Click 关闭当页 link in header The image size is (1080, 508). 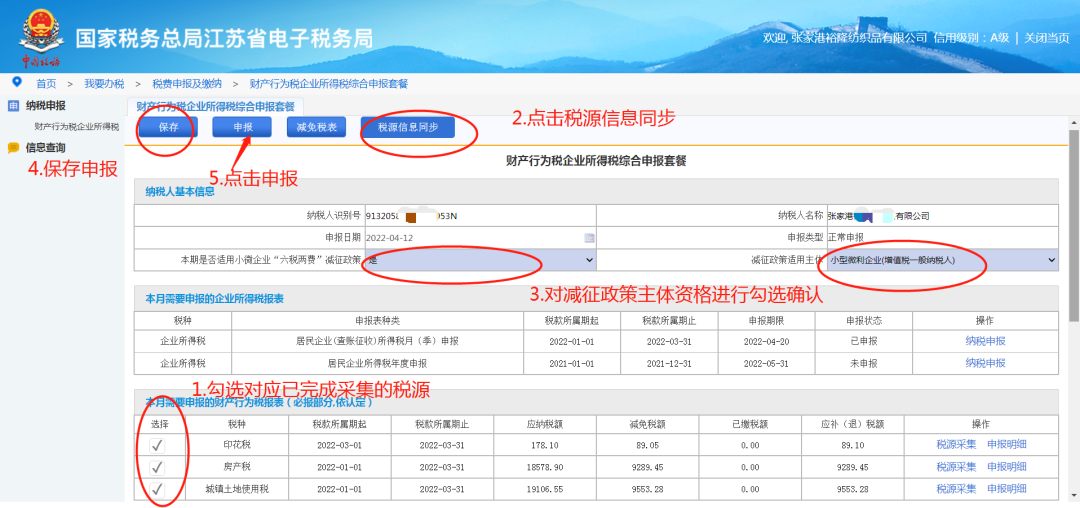click(x=1046, y=38)
